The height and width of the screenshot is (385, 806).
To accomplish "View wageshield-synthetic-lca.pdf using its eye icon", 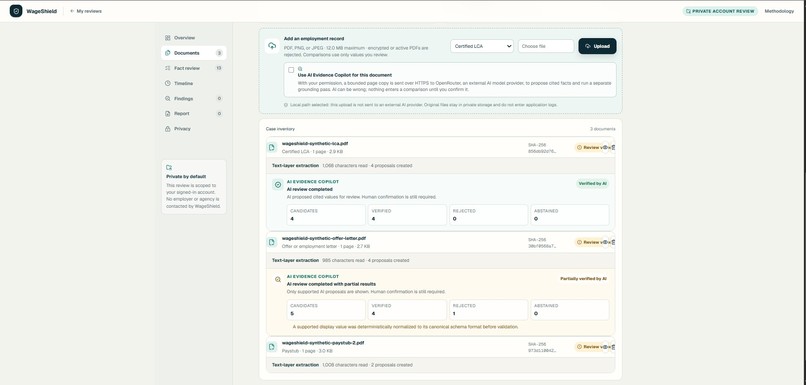I will [x=605, y=148].
